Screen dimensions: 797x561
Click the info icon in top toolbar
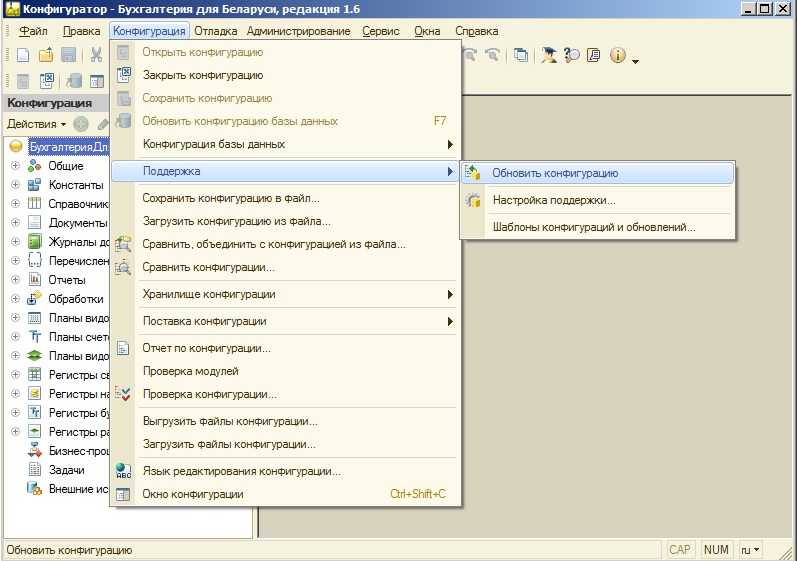click(618, 56)
